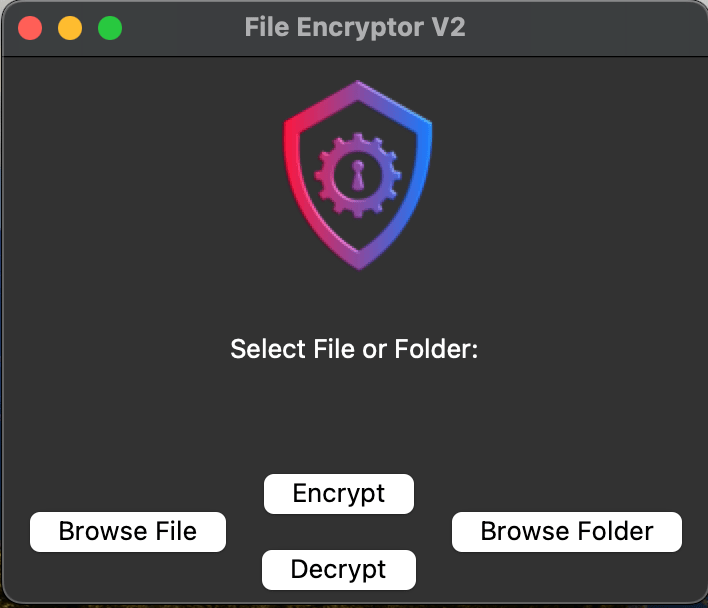Choose a folder via Browse Folder
This screenshot has width=708, height=608.
[x=567, y=532]
